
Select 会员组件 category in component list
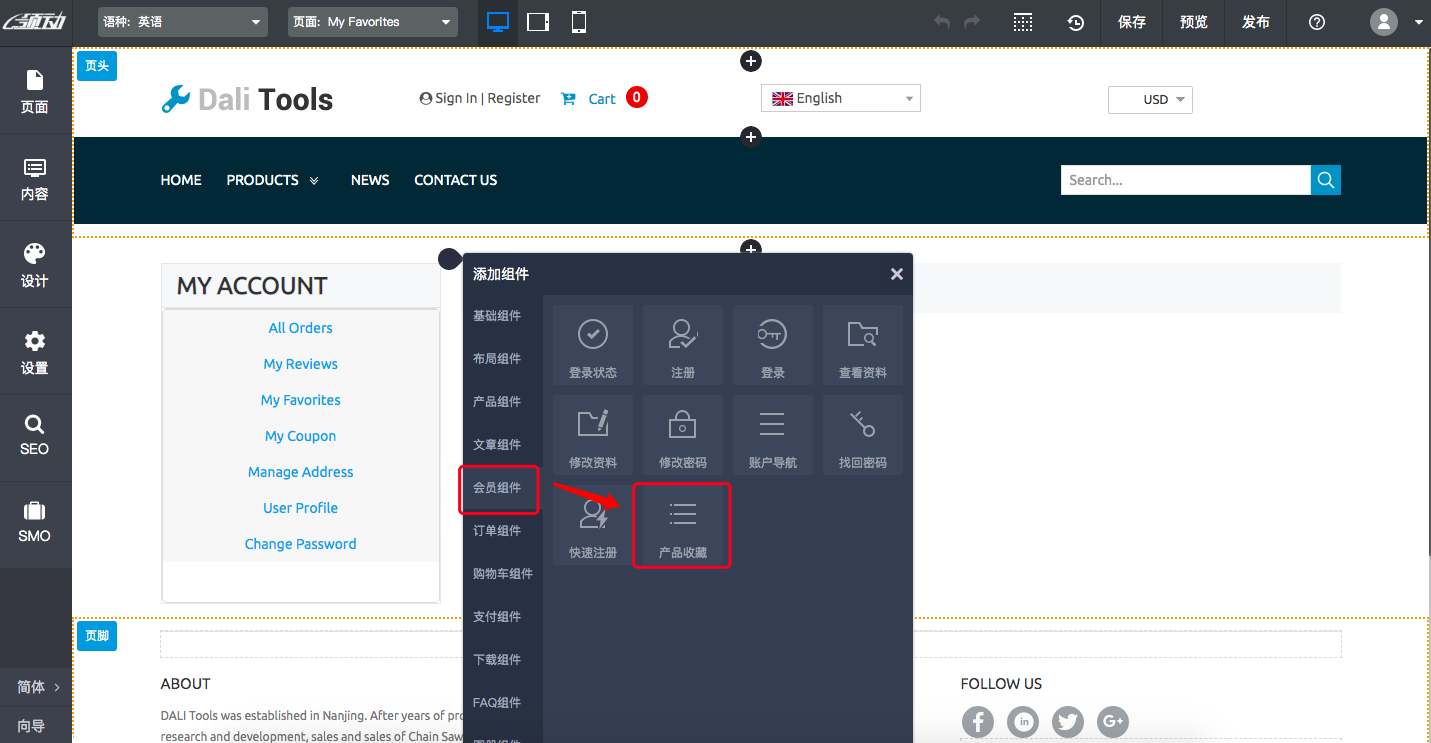[497, 488]
